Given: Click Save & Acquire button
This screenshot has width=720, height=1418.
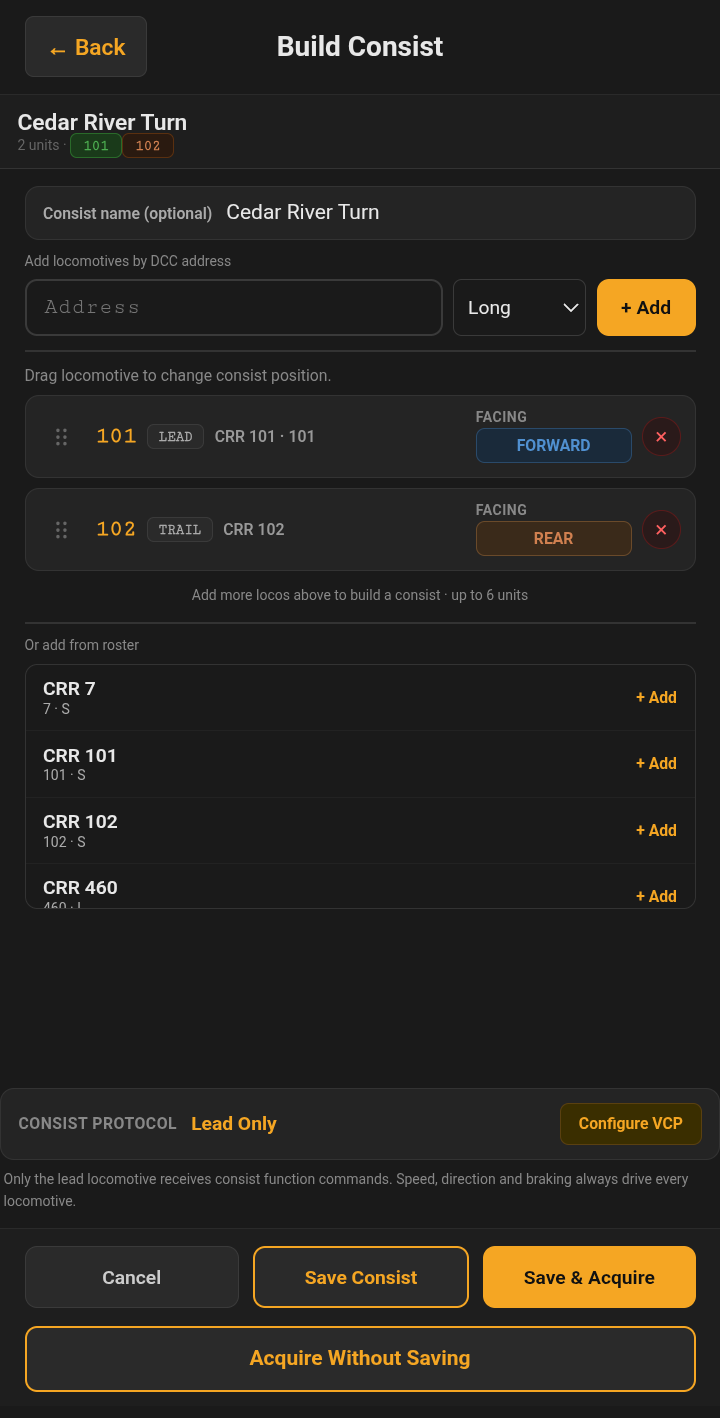Looking at the screenshot, I should (x=589, y=1277).
